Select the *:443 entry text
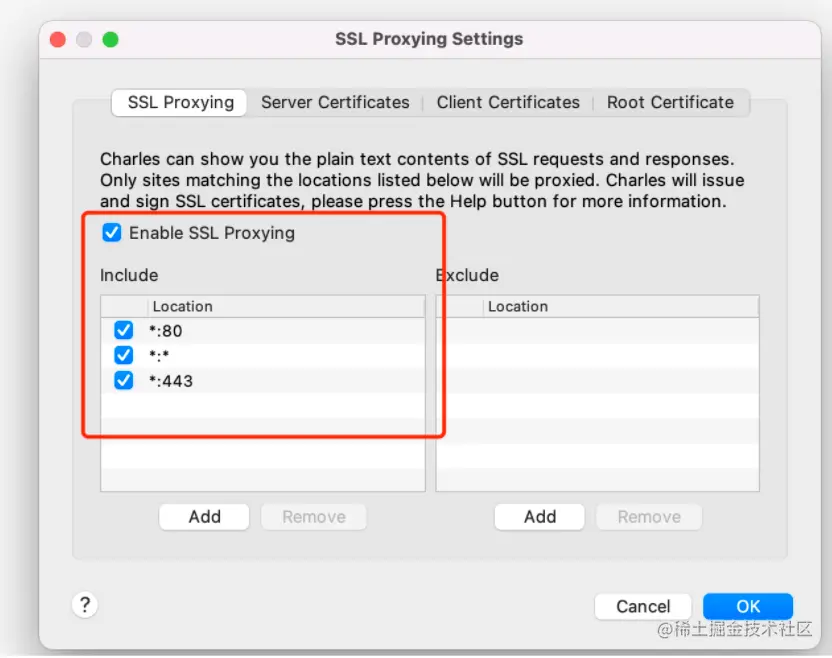The image size is (832, 658). pos(171,381)
